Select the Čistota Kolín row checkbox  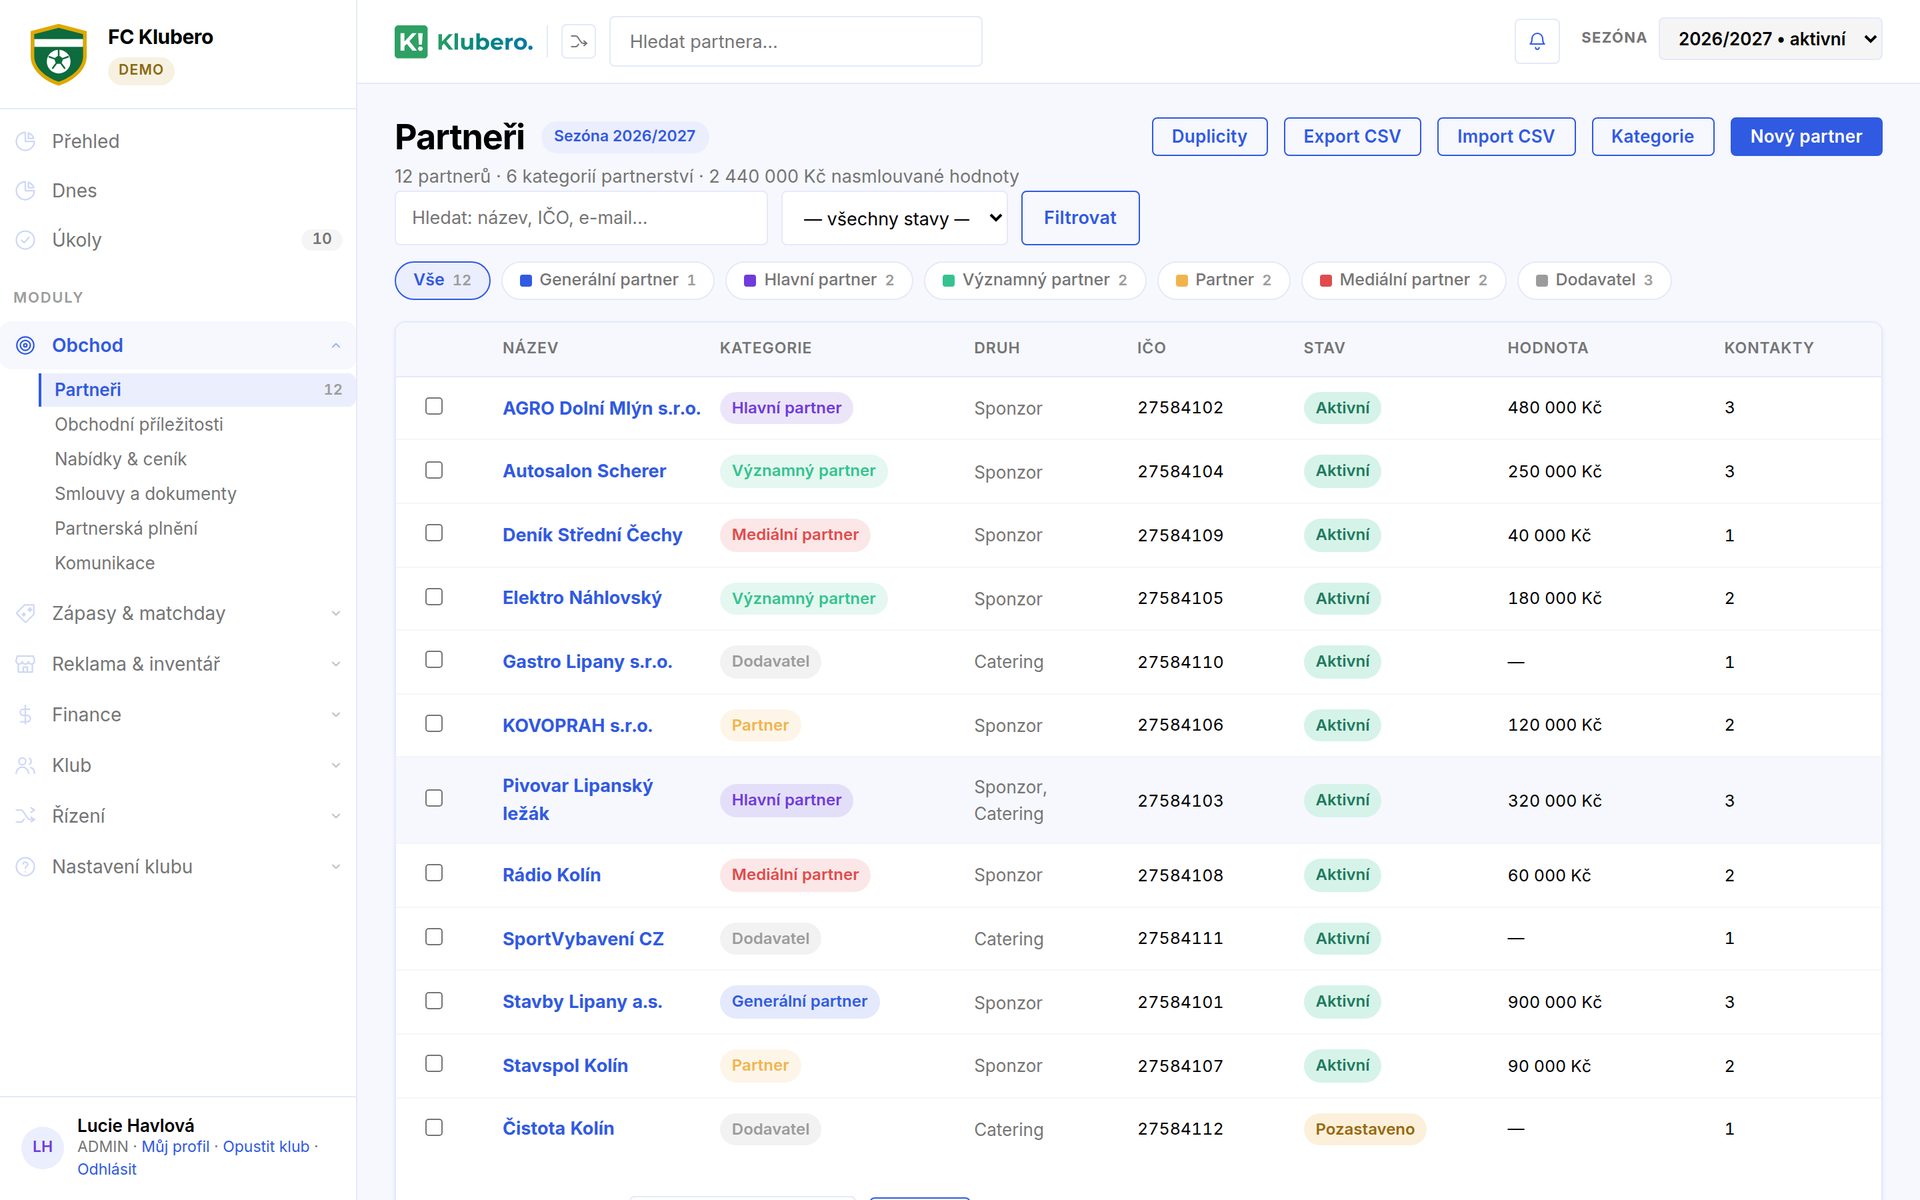[x=434, y=1127]
